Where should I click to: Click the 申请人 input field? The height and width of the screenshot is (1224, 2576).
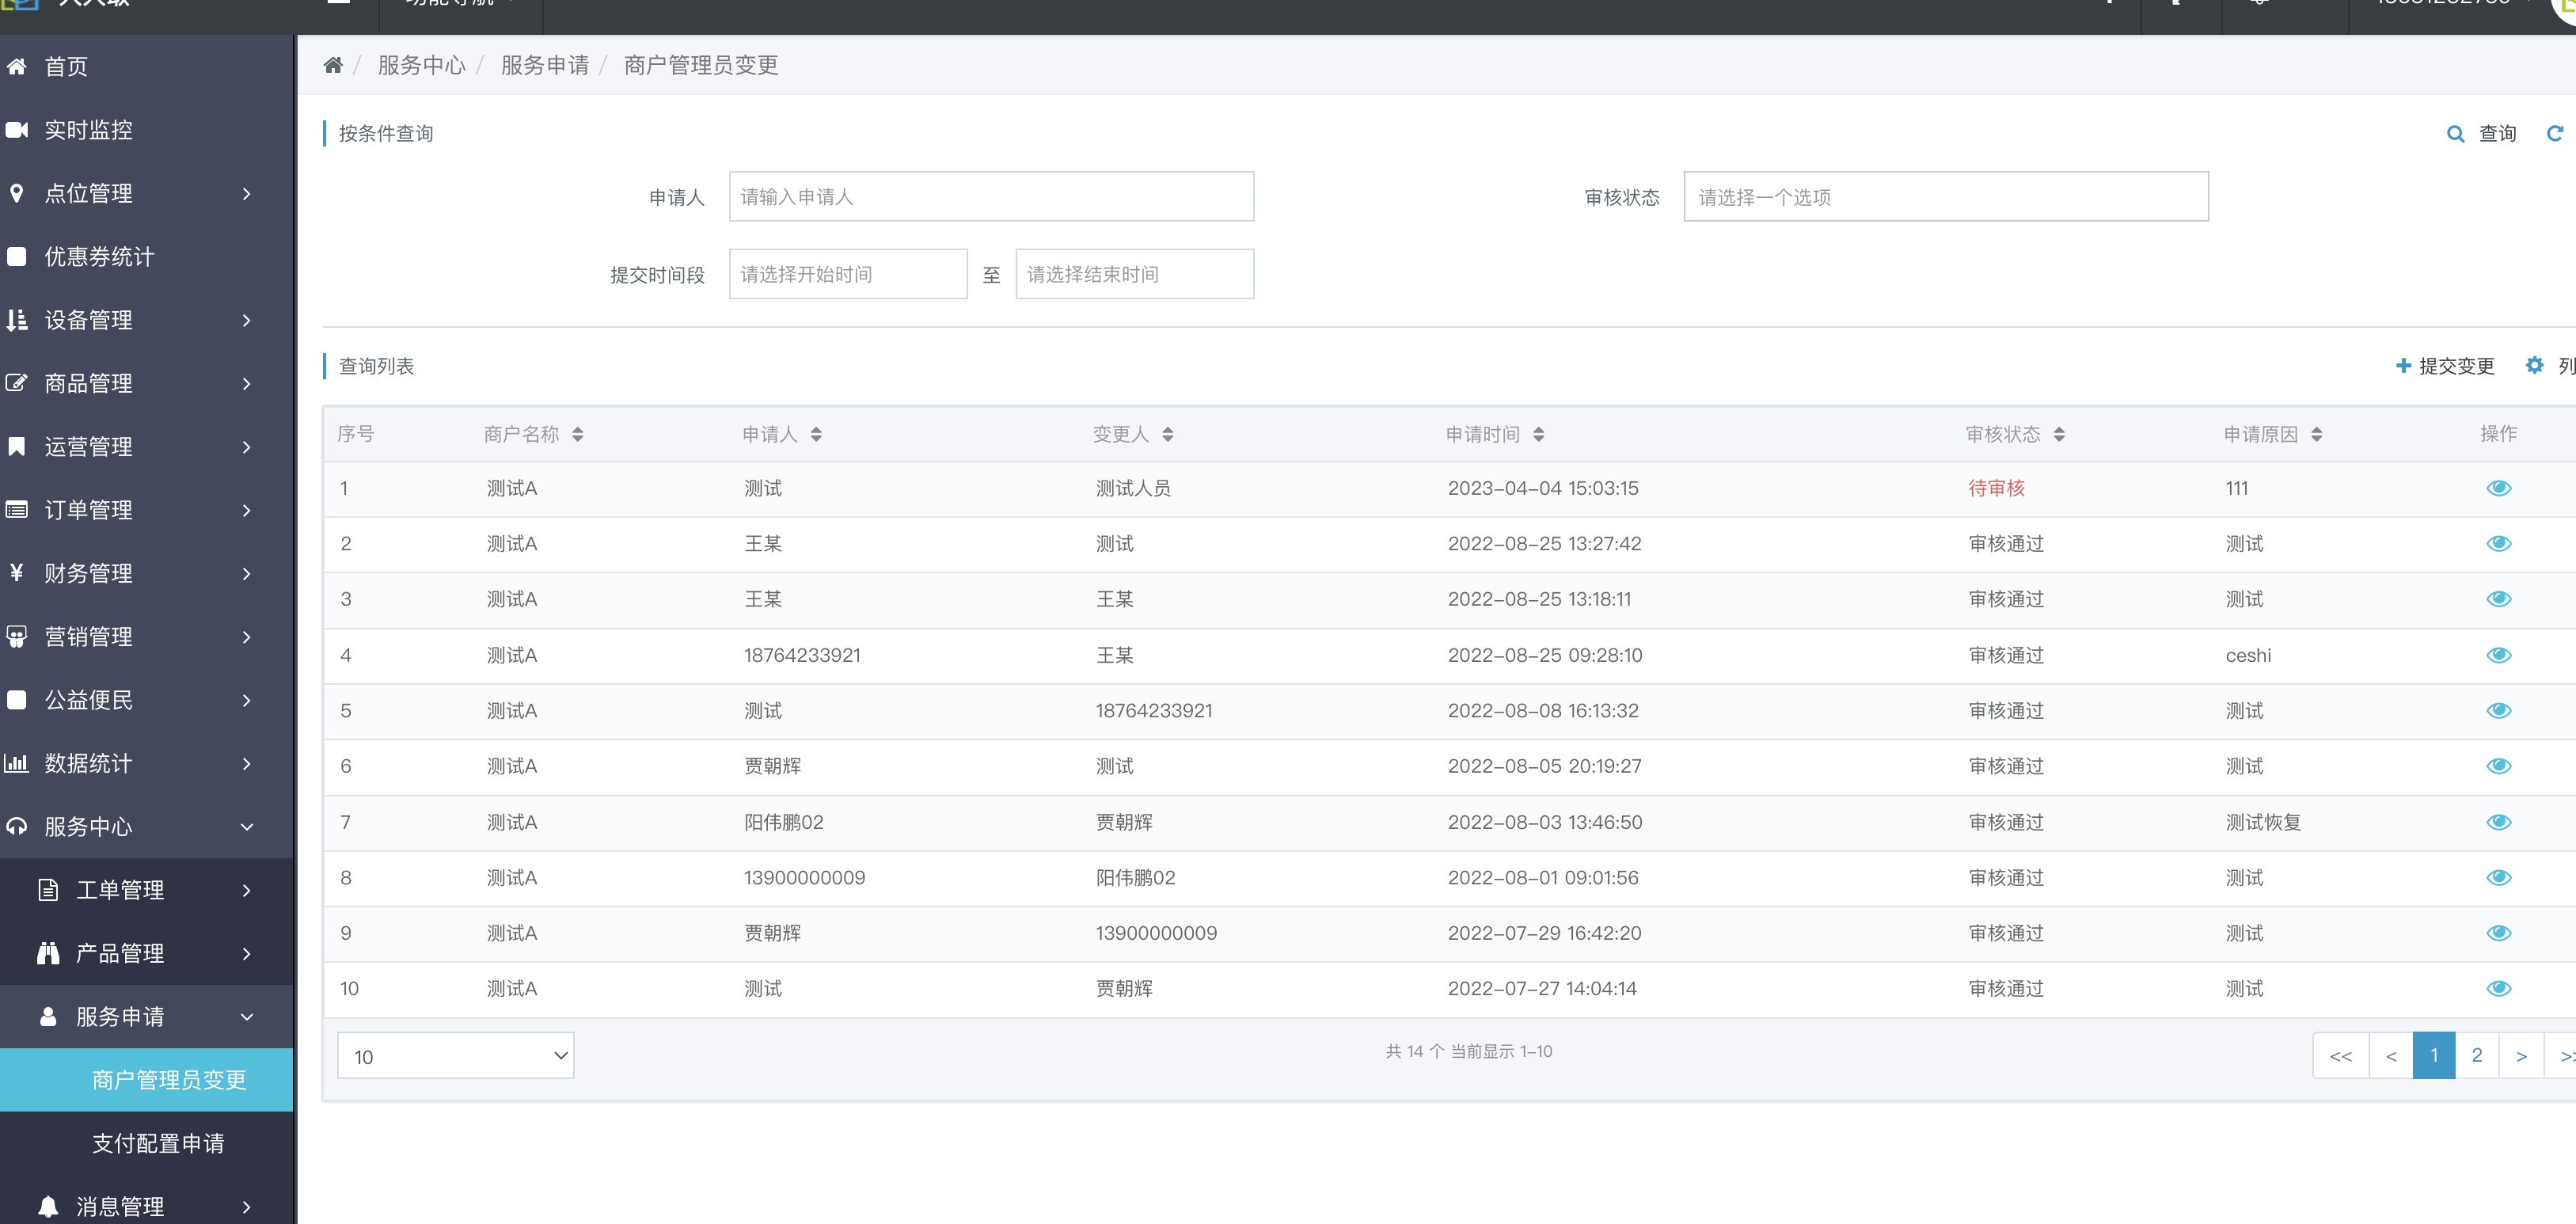pyautogui.click(x=991, y=197)
